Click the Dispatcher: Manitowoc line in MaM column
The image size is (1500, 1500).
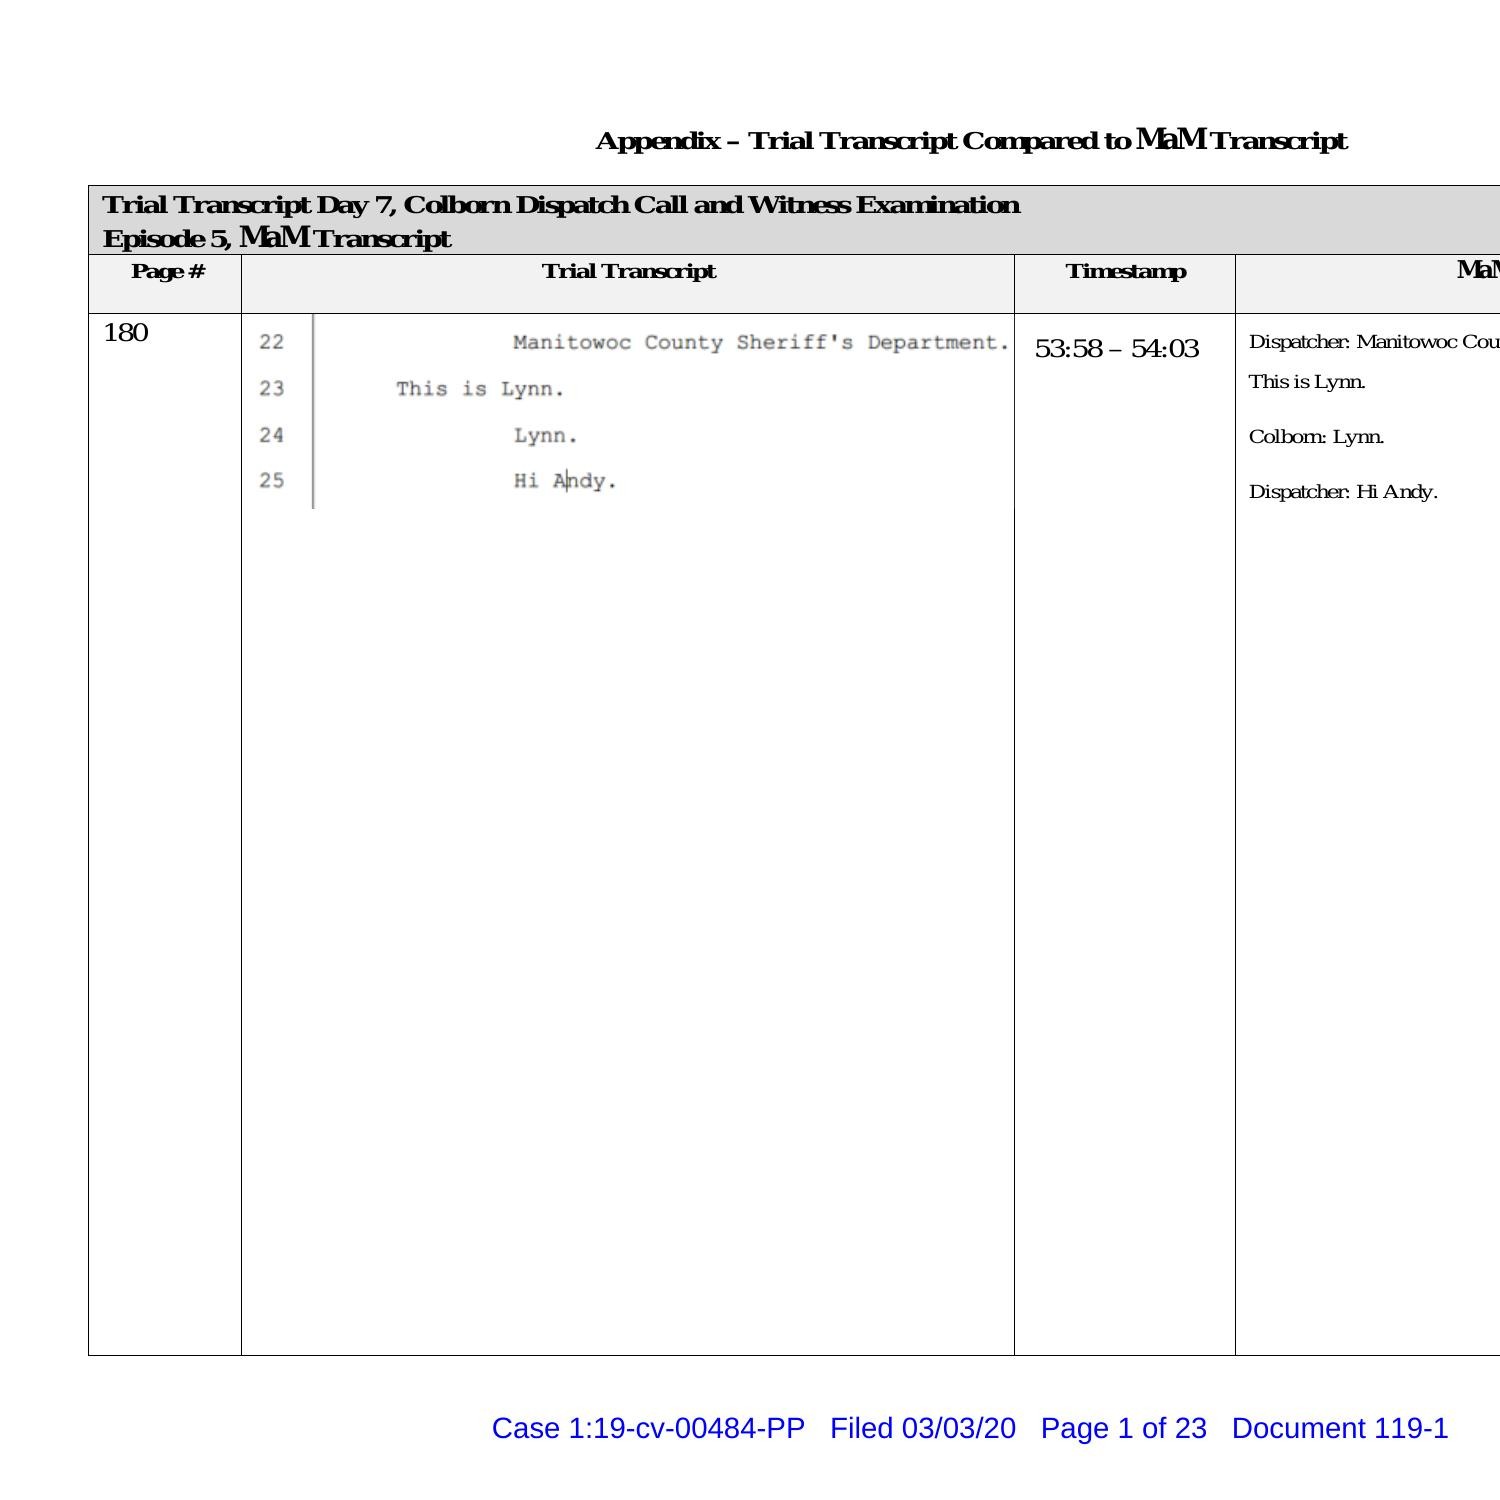[1372, 342]
